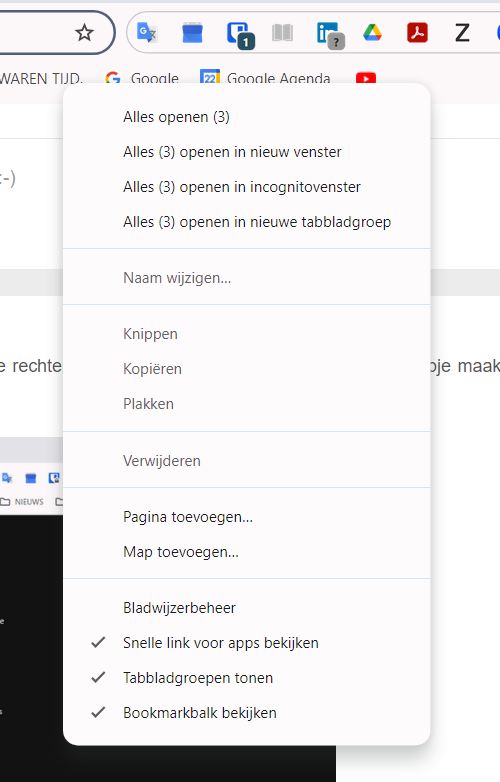The height and width of the screenshot is (782, 500).
Task: Click the gray open book extension icon
Action: coord(282,33)
